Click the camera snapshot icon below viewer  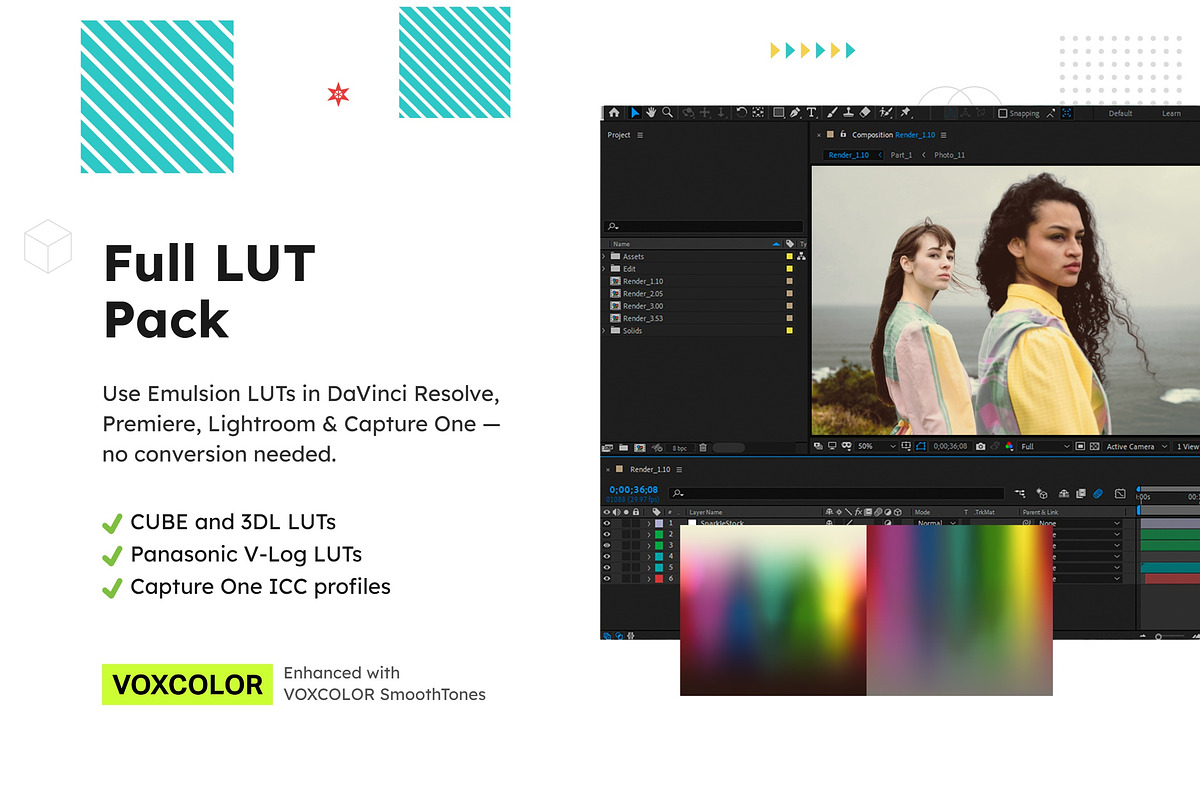[x=980, y=447]
